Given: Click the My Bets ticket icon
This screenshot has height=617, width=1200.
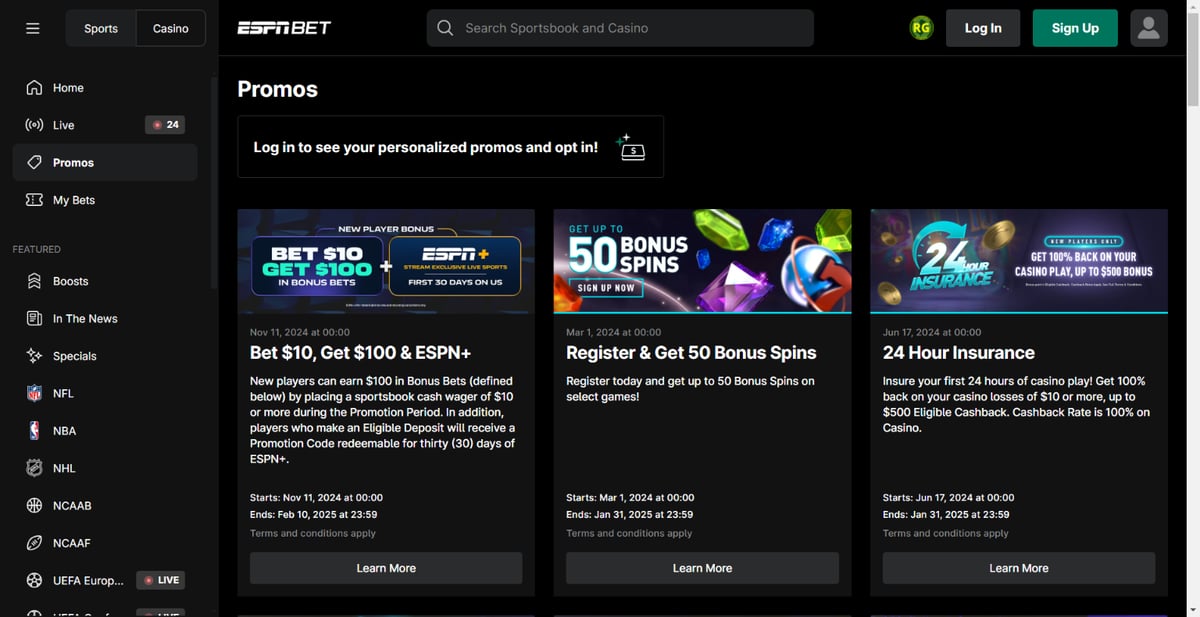Looking at the screenshot, I should tap(34, 200).
